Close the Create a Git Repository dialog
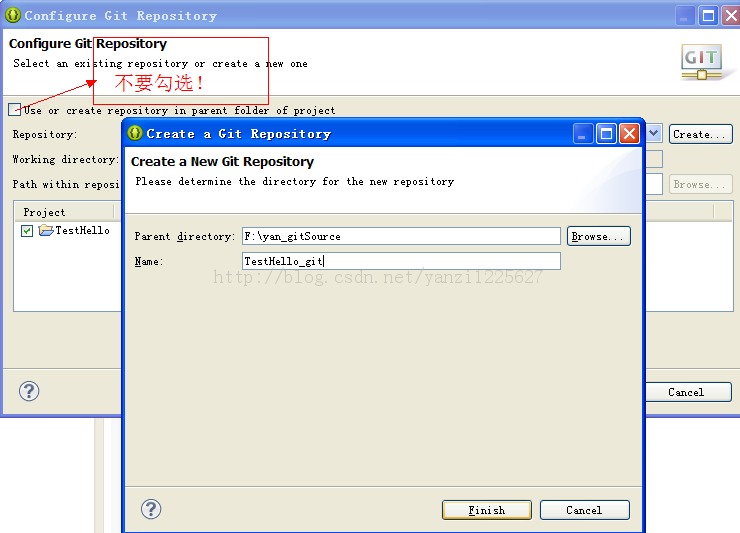The height and width of the screenshot is (533, 740). pyautogui.click(x=630, y=134)
